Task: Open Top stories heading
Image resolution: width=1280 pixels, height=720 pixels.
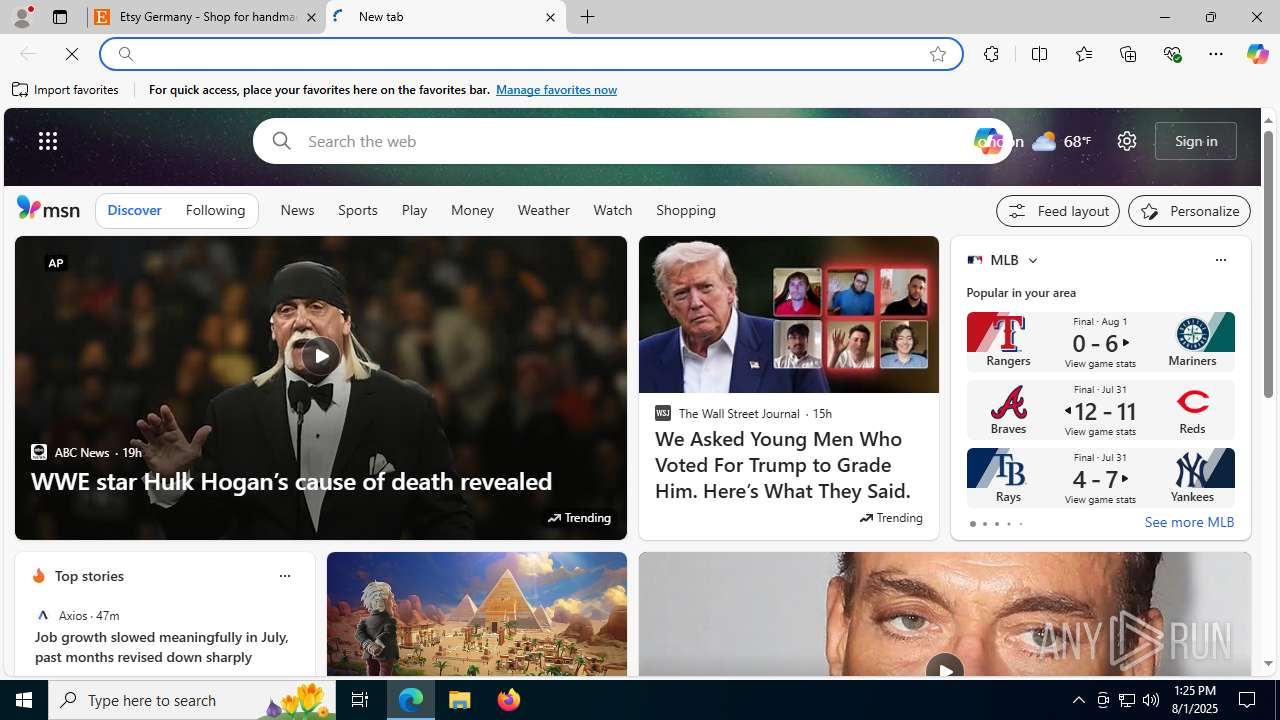Action: tap(89, 576)
